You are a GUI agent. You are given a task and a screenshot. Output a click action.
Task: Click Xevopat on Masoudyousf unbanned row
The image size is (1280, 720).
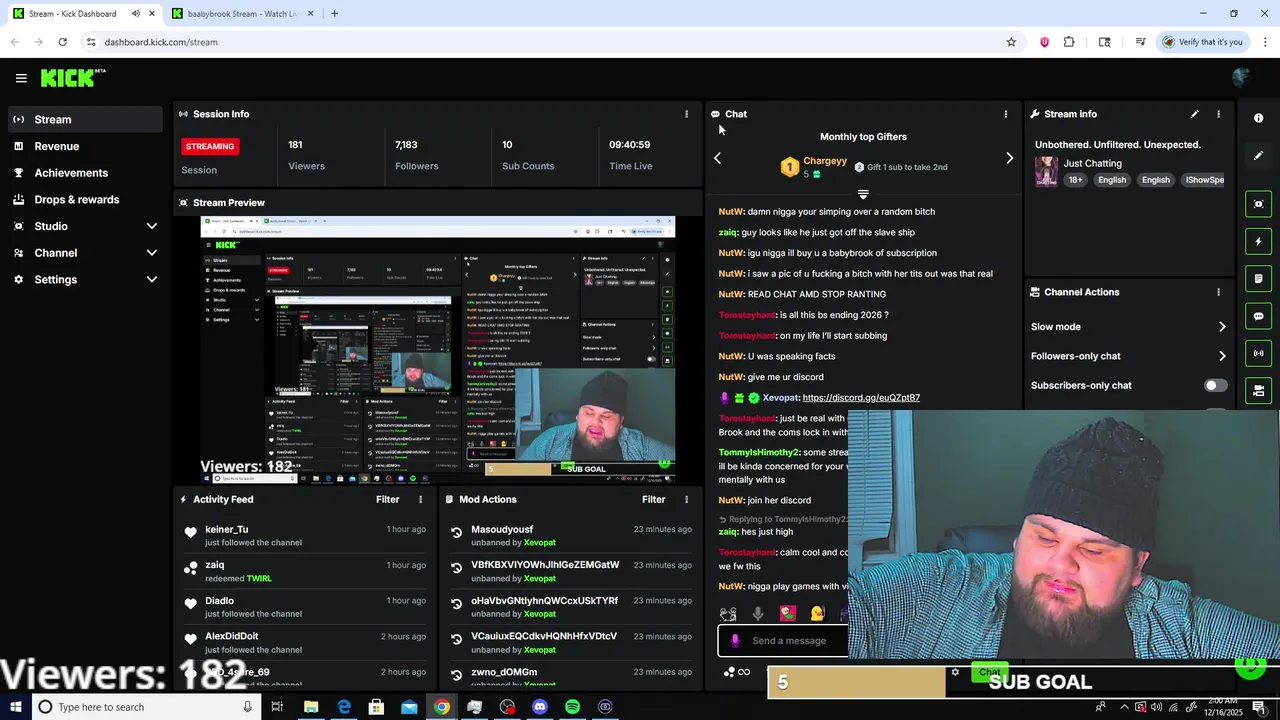[539, 543]
